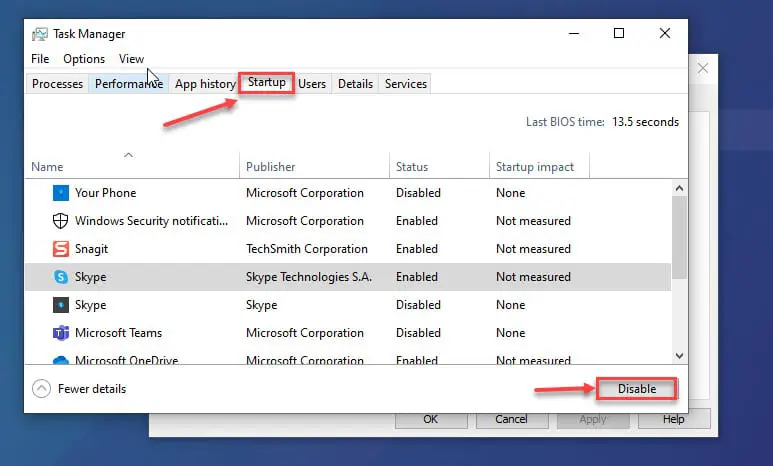Image resolution: width=773 pixels, height=466 pixels.
Task: Click the scrollbar down arrow
Action: (x=679, y=356)
